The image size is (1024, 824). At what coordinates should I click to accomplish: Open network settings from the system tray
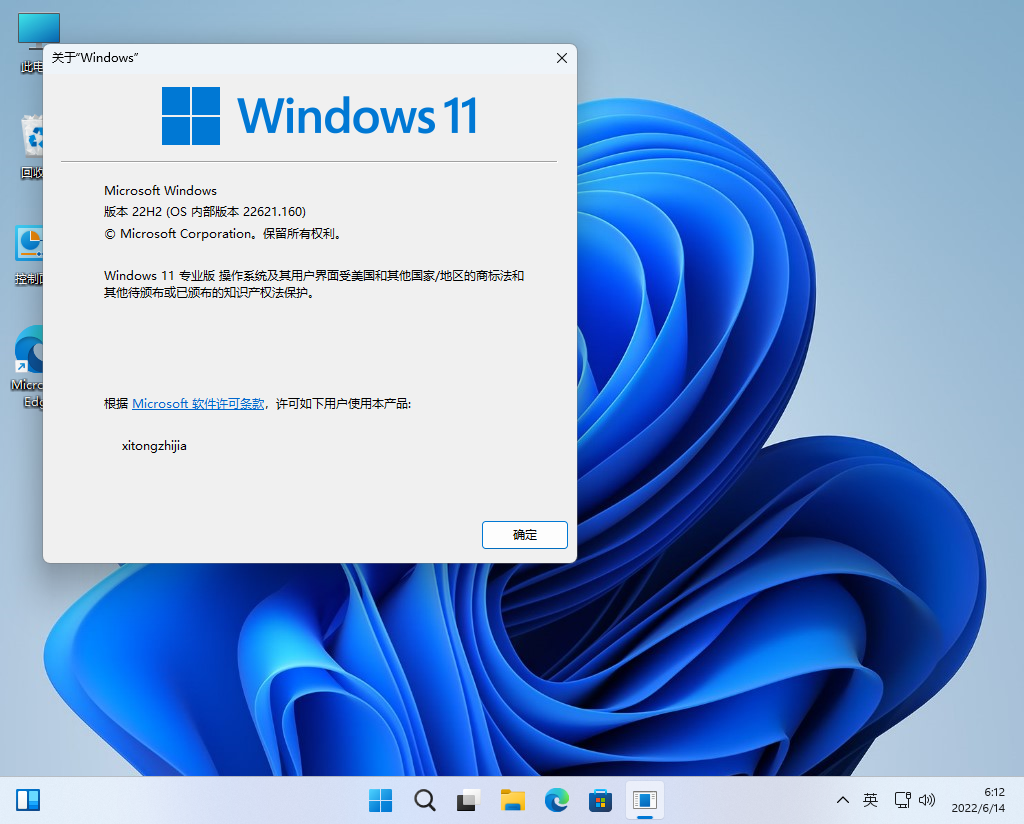pyautogui.click(x=903, y=800)
